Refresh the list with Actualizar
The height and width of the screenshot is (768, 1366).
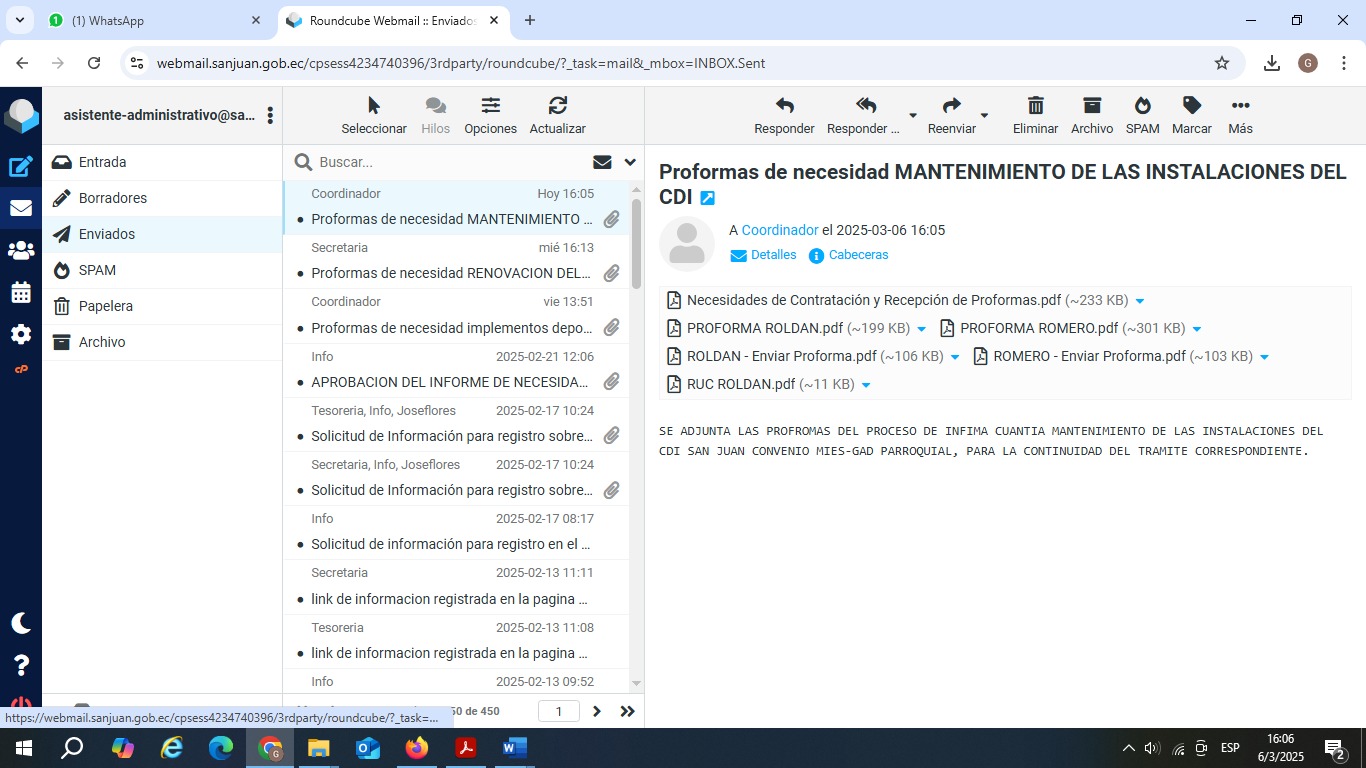point(557,106)
